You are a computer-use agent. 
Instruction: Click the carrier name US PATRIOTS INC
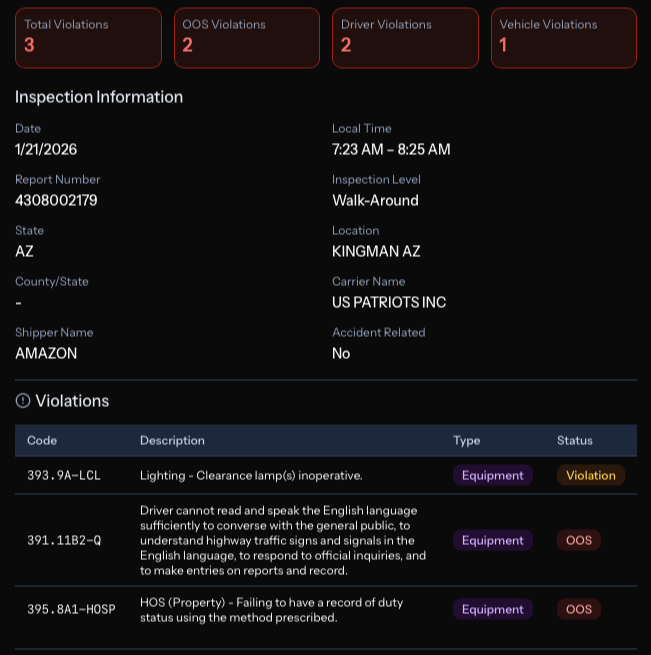(x=389, y=302)
